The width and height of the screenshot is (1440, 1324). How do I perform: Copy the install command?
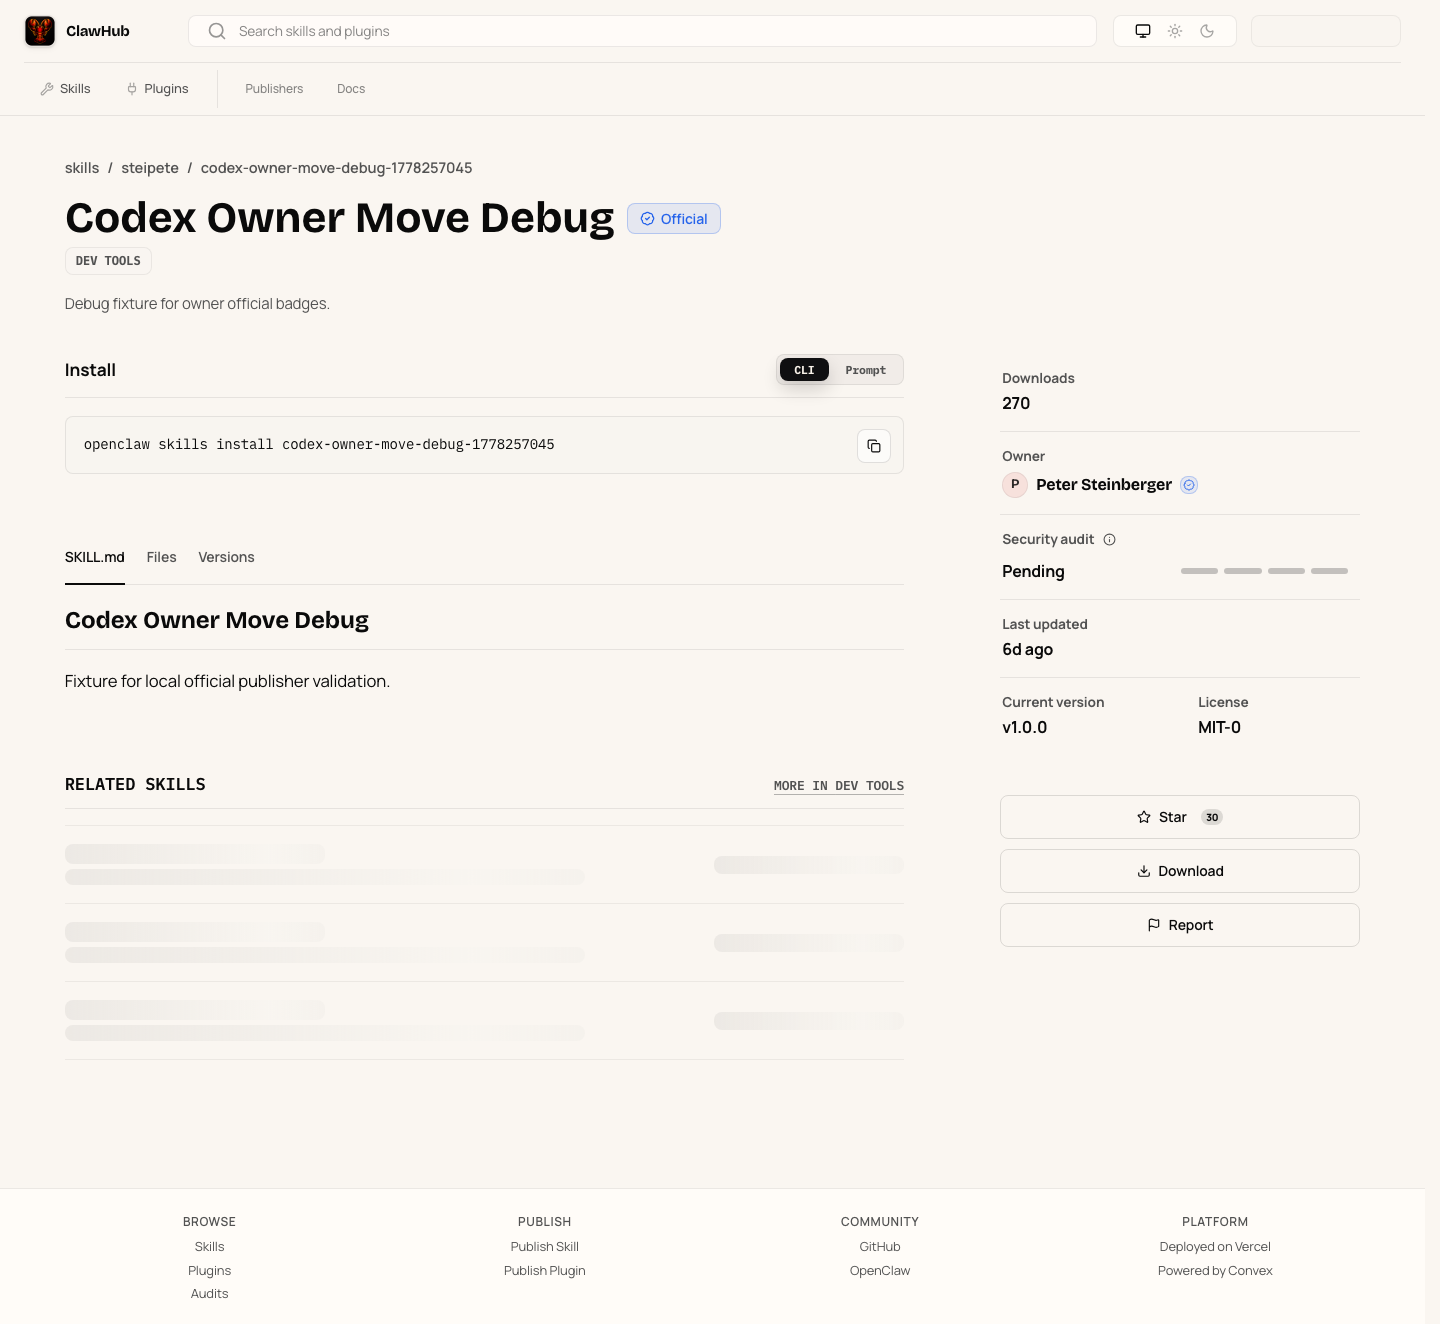pyautogui.click(x=874, y=446)
